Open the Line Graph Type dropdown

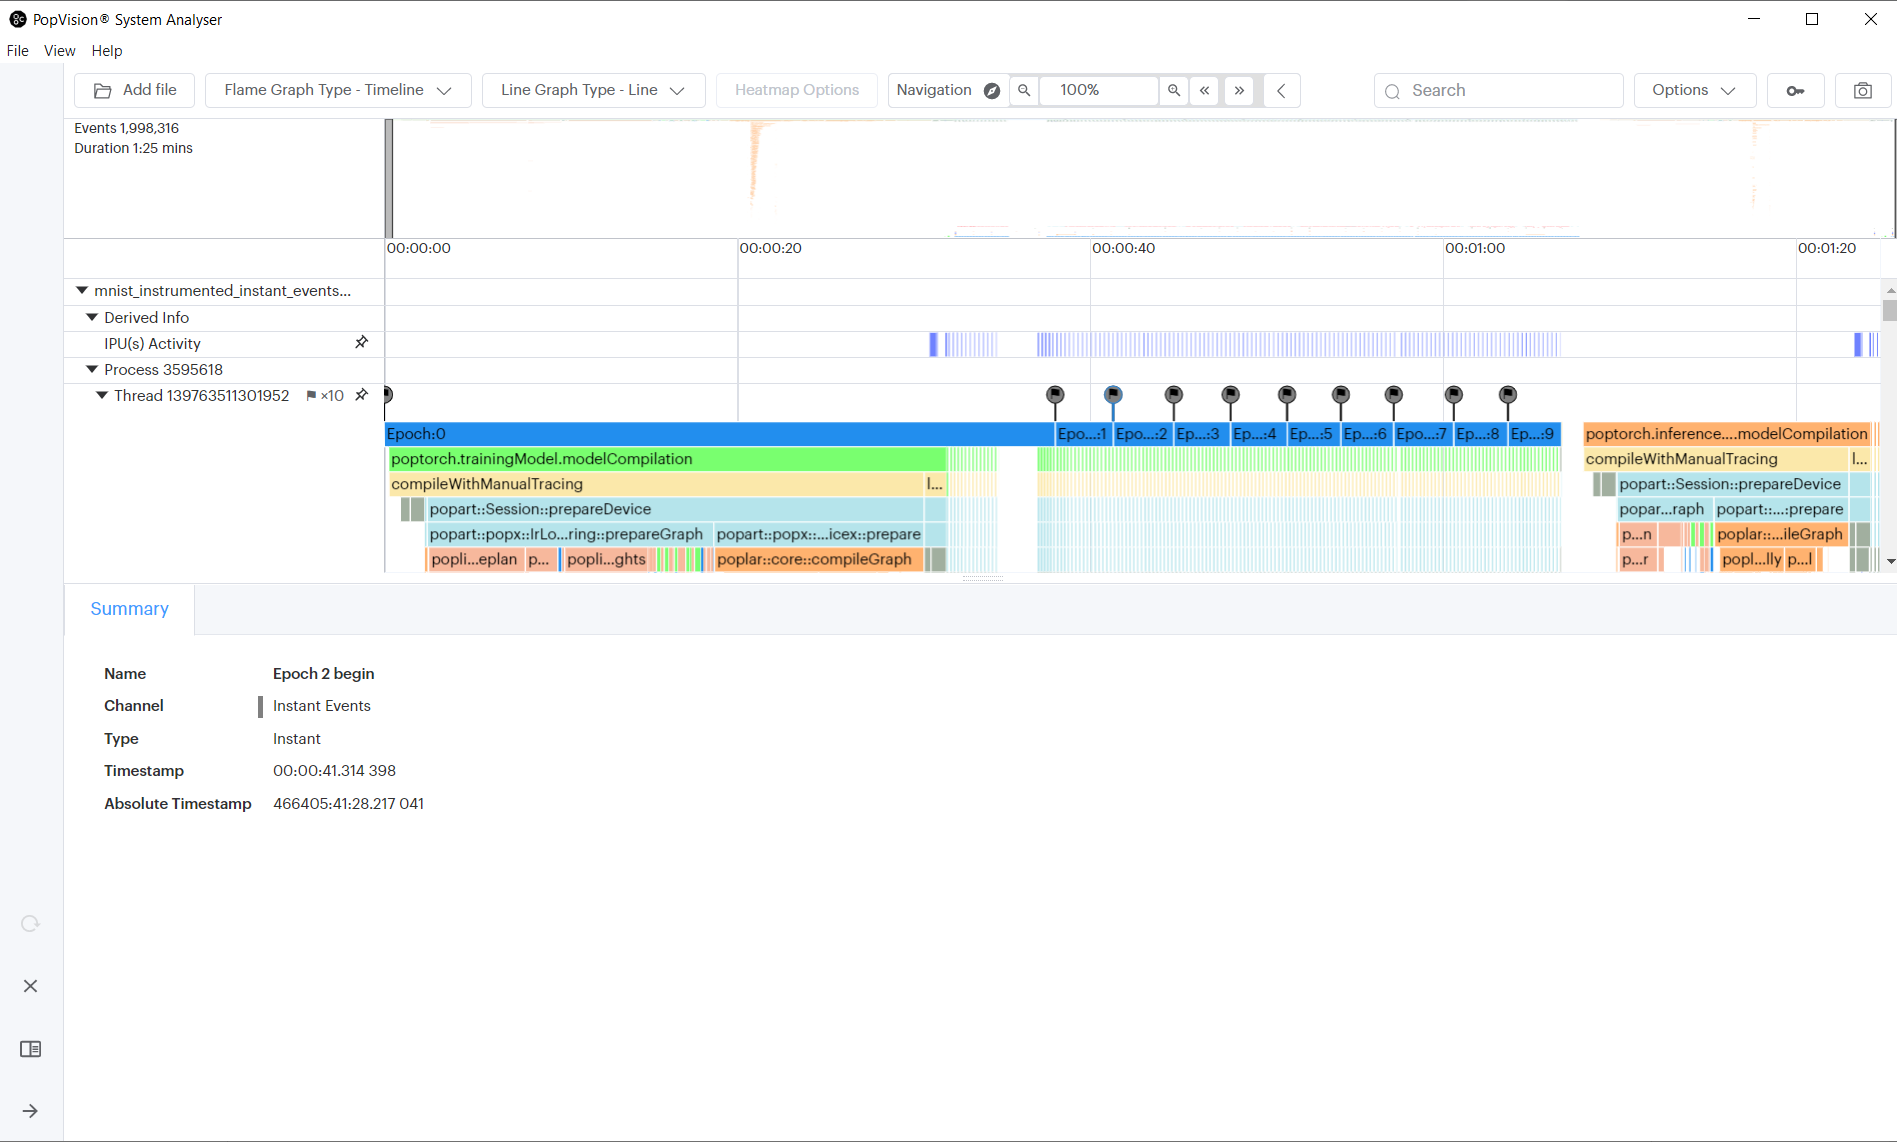coord(592,90)
